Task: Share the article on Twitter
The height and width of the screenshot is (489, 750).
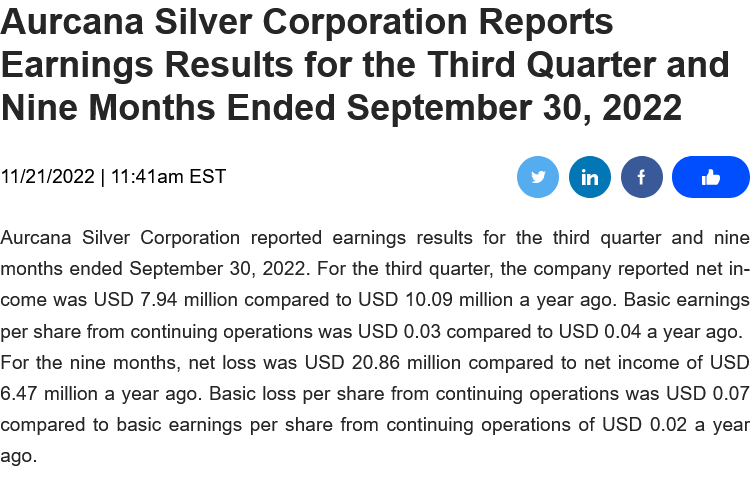Action: click(538, 177)
